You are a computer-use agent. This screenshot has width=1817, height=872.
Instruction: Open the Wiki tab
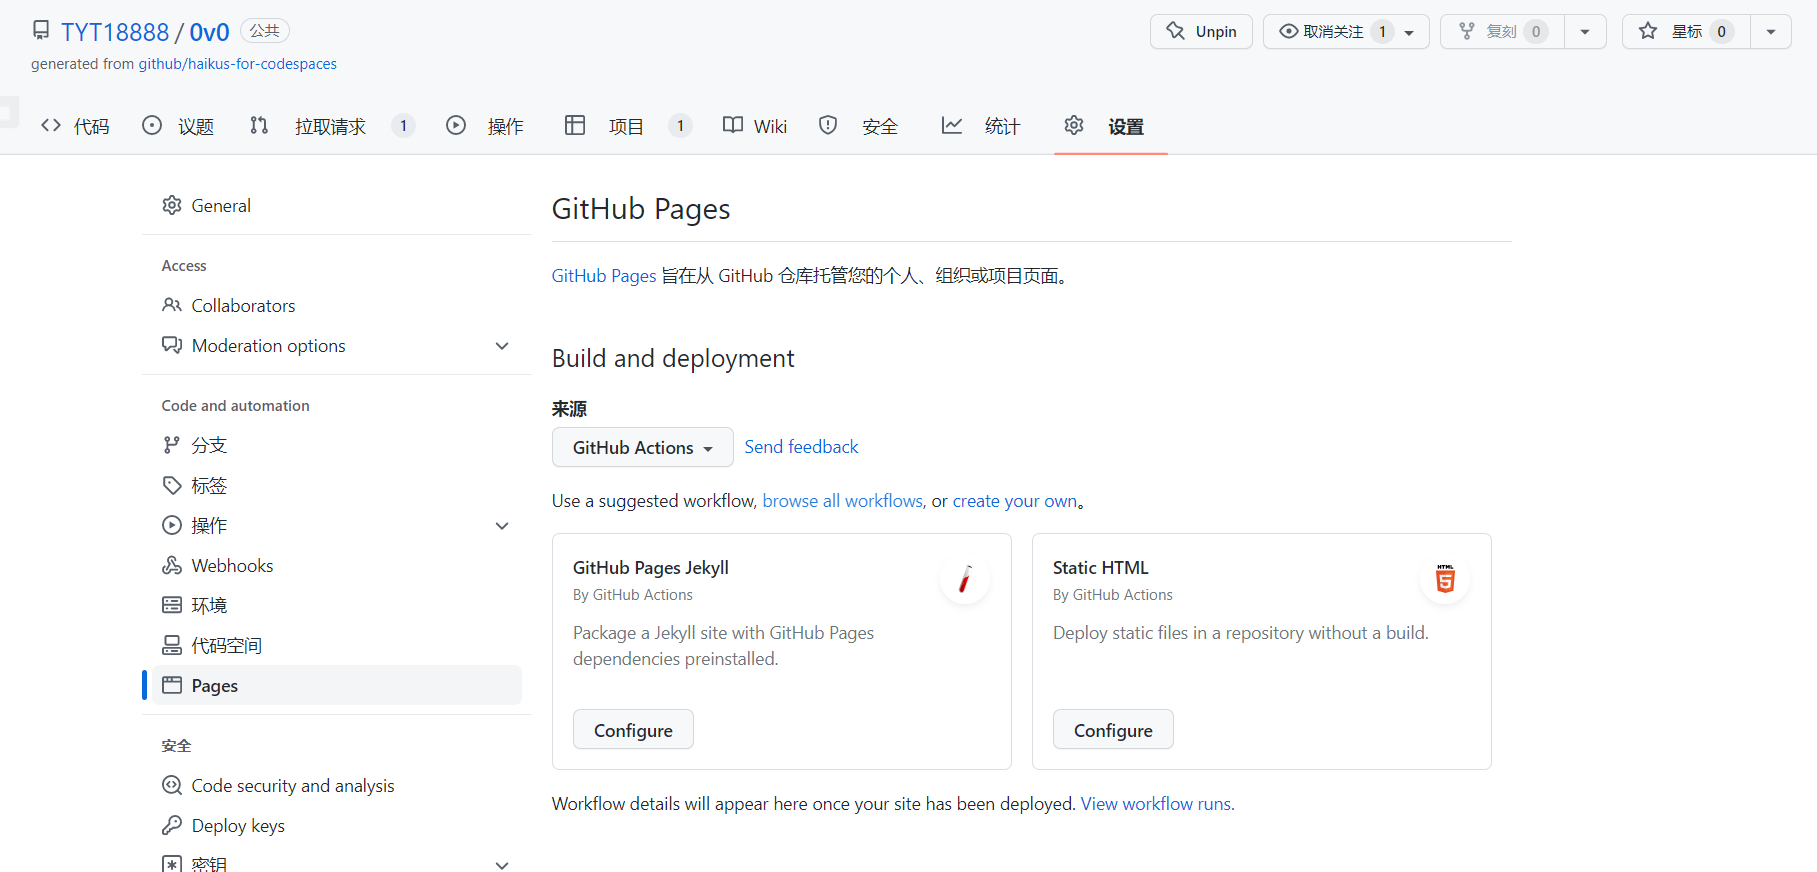(x=755, y=126)
